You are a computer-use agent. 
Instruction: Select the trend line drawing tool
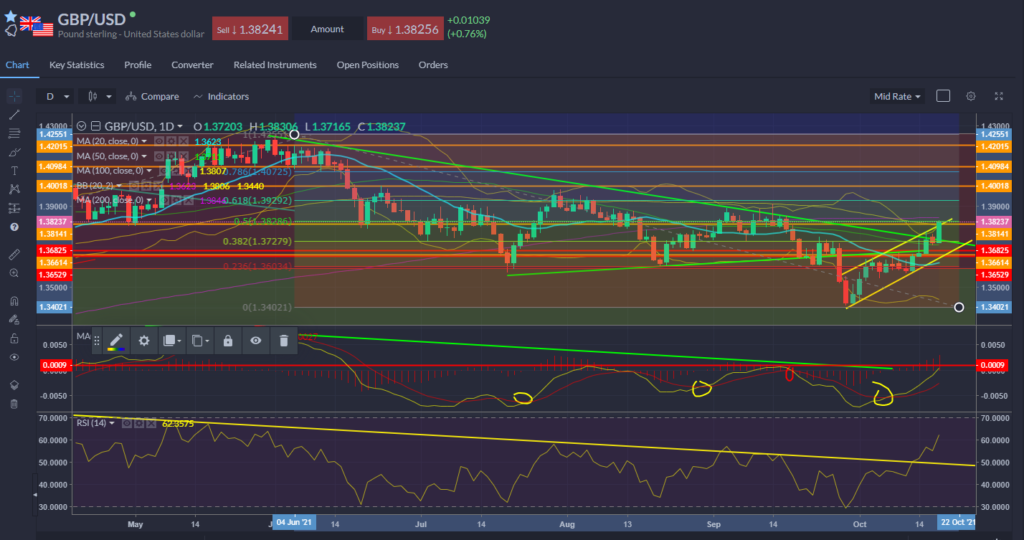(x=14, y=115)
